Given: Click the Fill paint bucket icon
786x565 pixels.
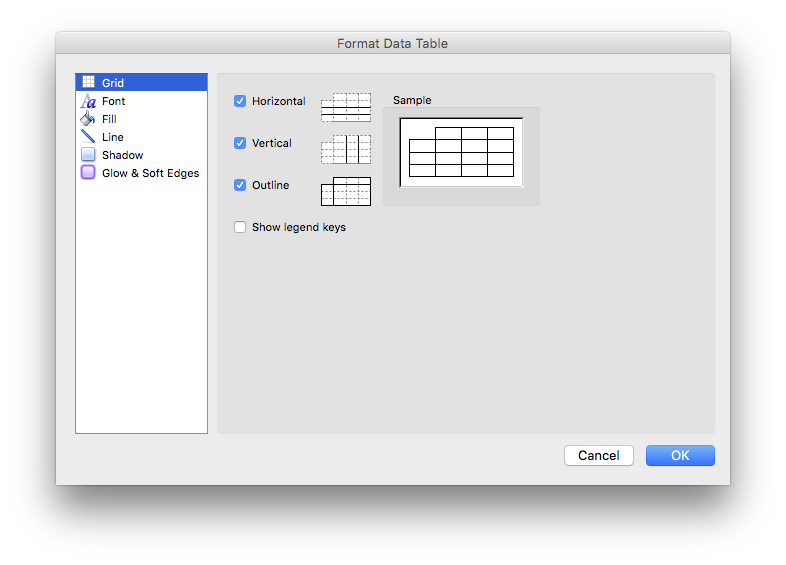Looking at the screenshot, I should click(88, 119).
